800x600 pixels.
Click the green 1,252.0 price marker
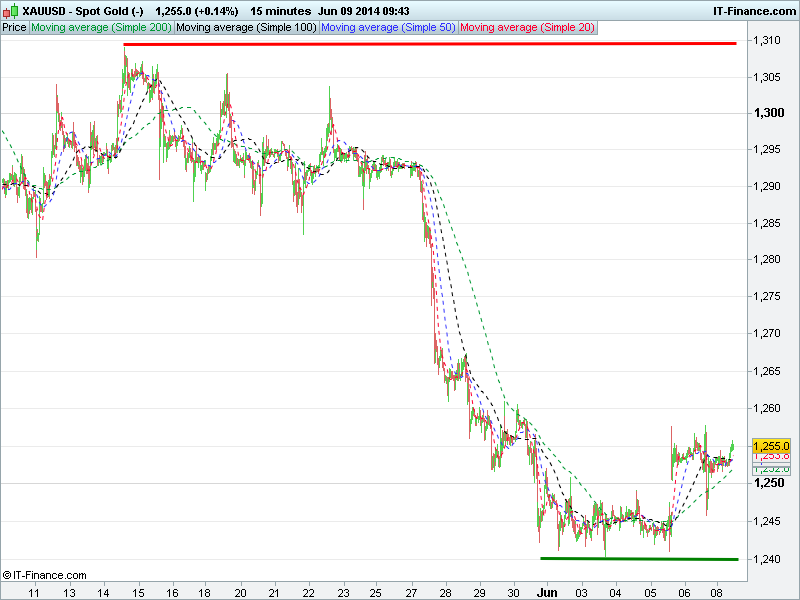click(770, 469)
